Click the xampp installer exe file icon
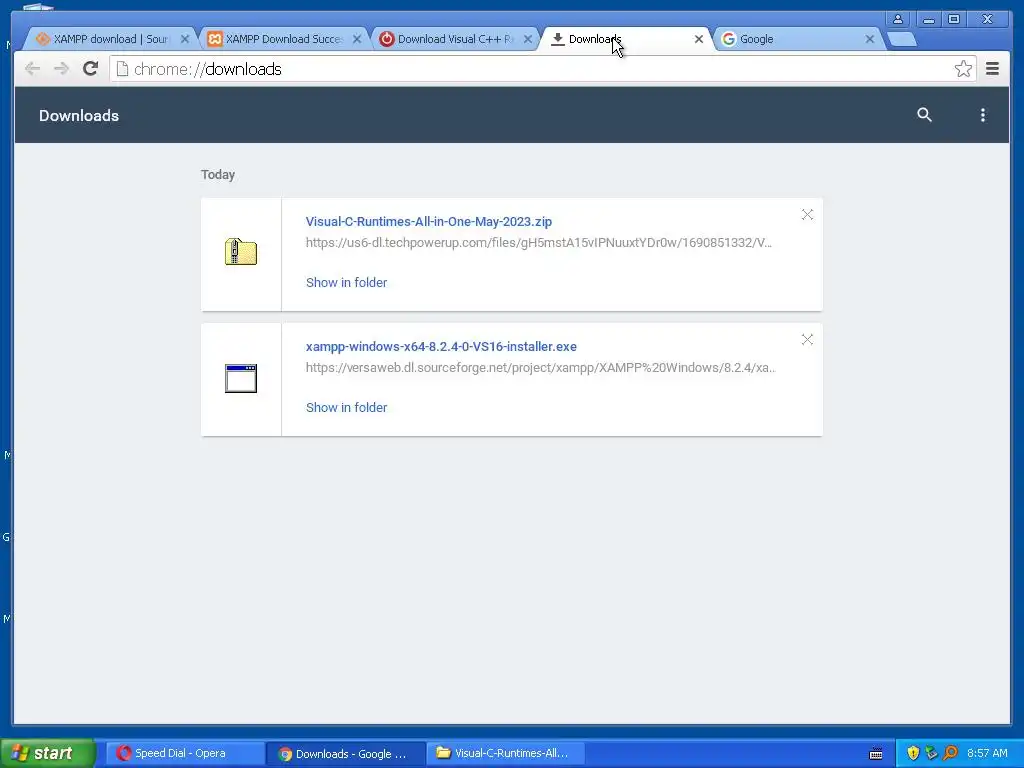This screenshot has width=1024, height=768. (x=241, y=378)
